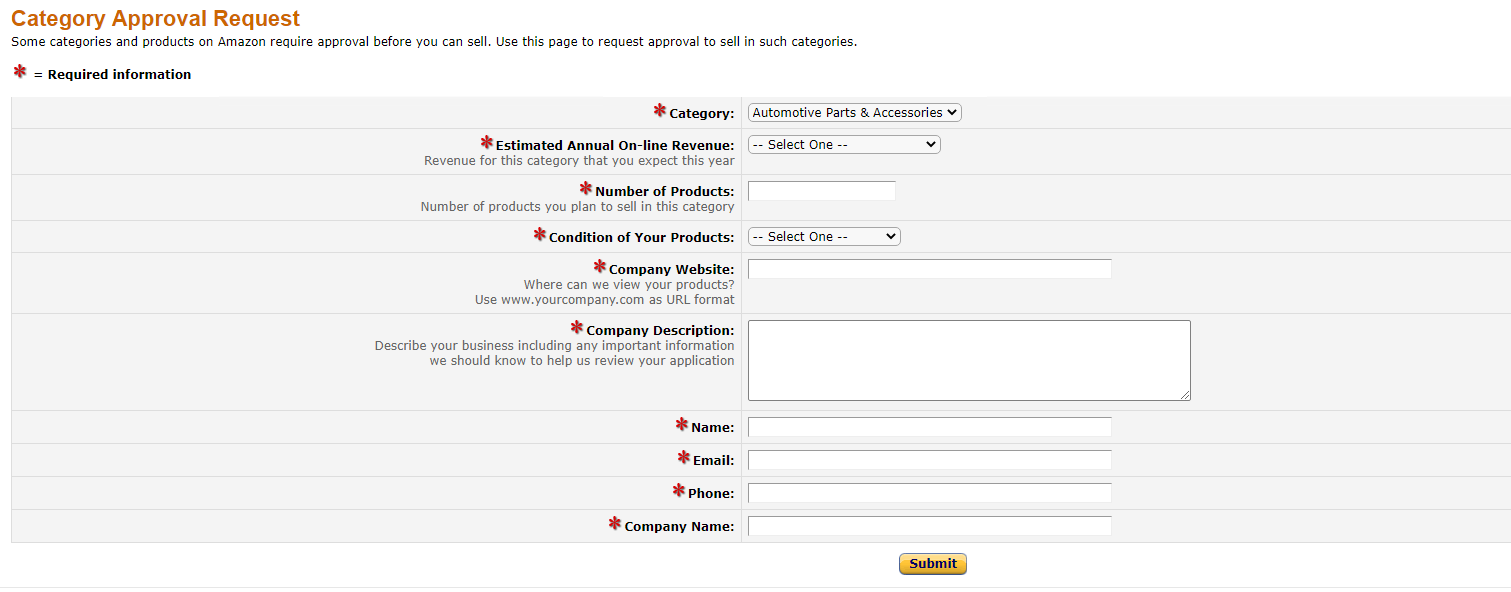
Task: Expand the Estimated Annual On-line Revenue dropdown
Action: 844,145
